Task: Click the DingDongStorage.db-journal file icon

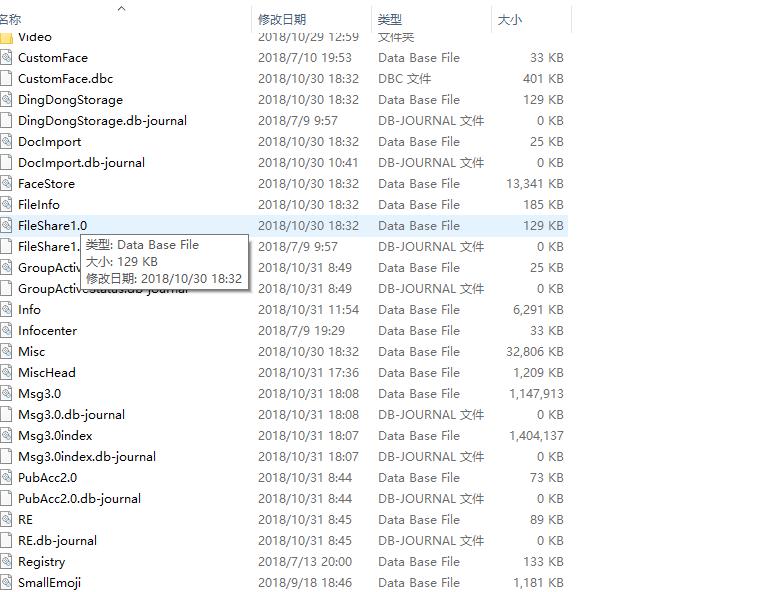Action: point(6,121)
